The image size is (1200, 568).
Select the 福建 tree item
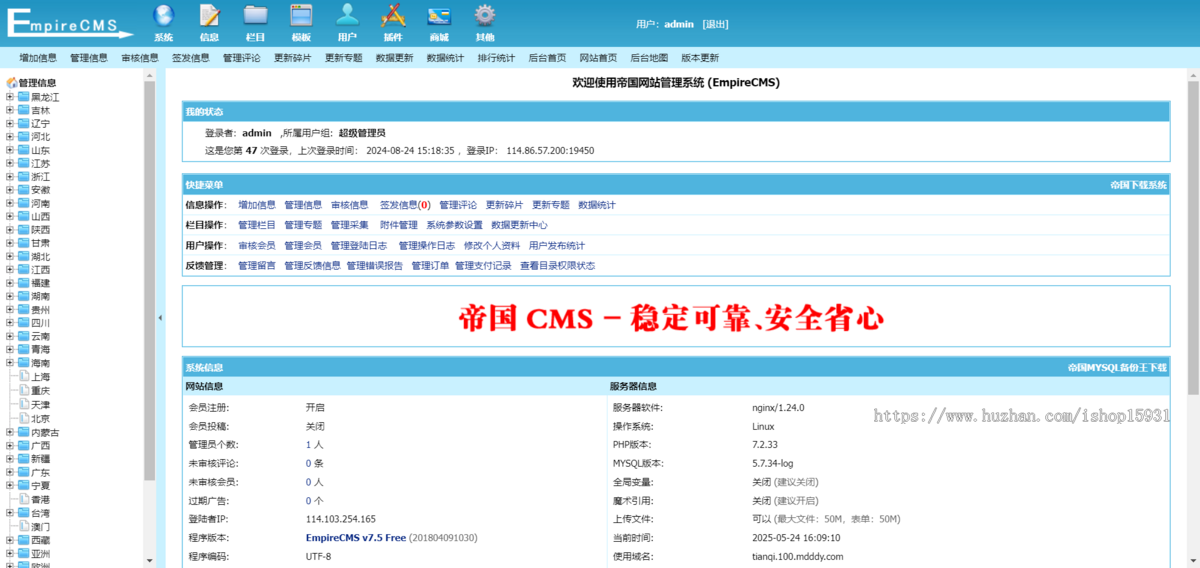[x=41, y=284]
